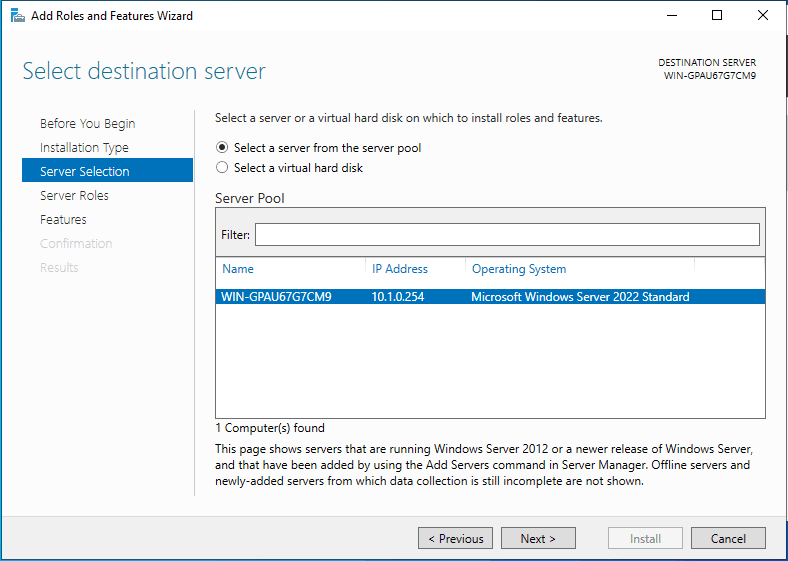Click the Previous button
Image resolution: width=788 pixels, height=561 pixels.
coord(455,539)
